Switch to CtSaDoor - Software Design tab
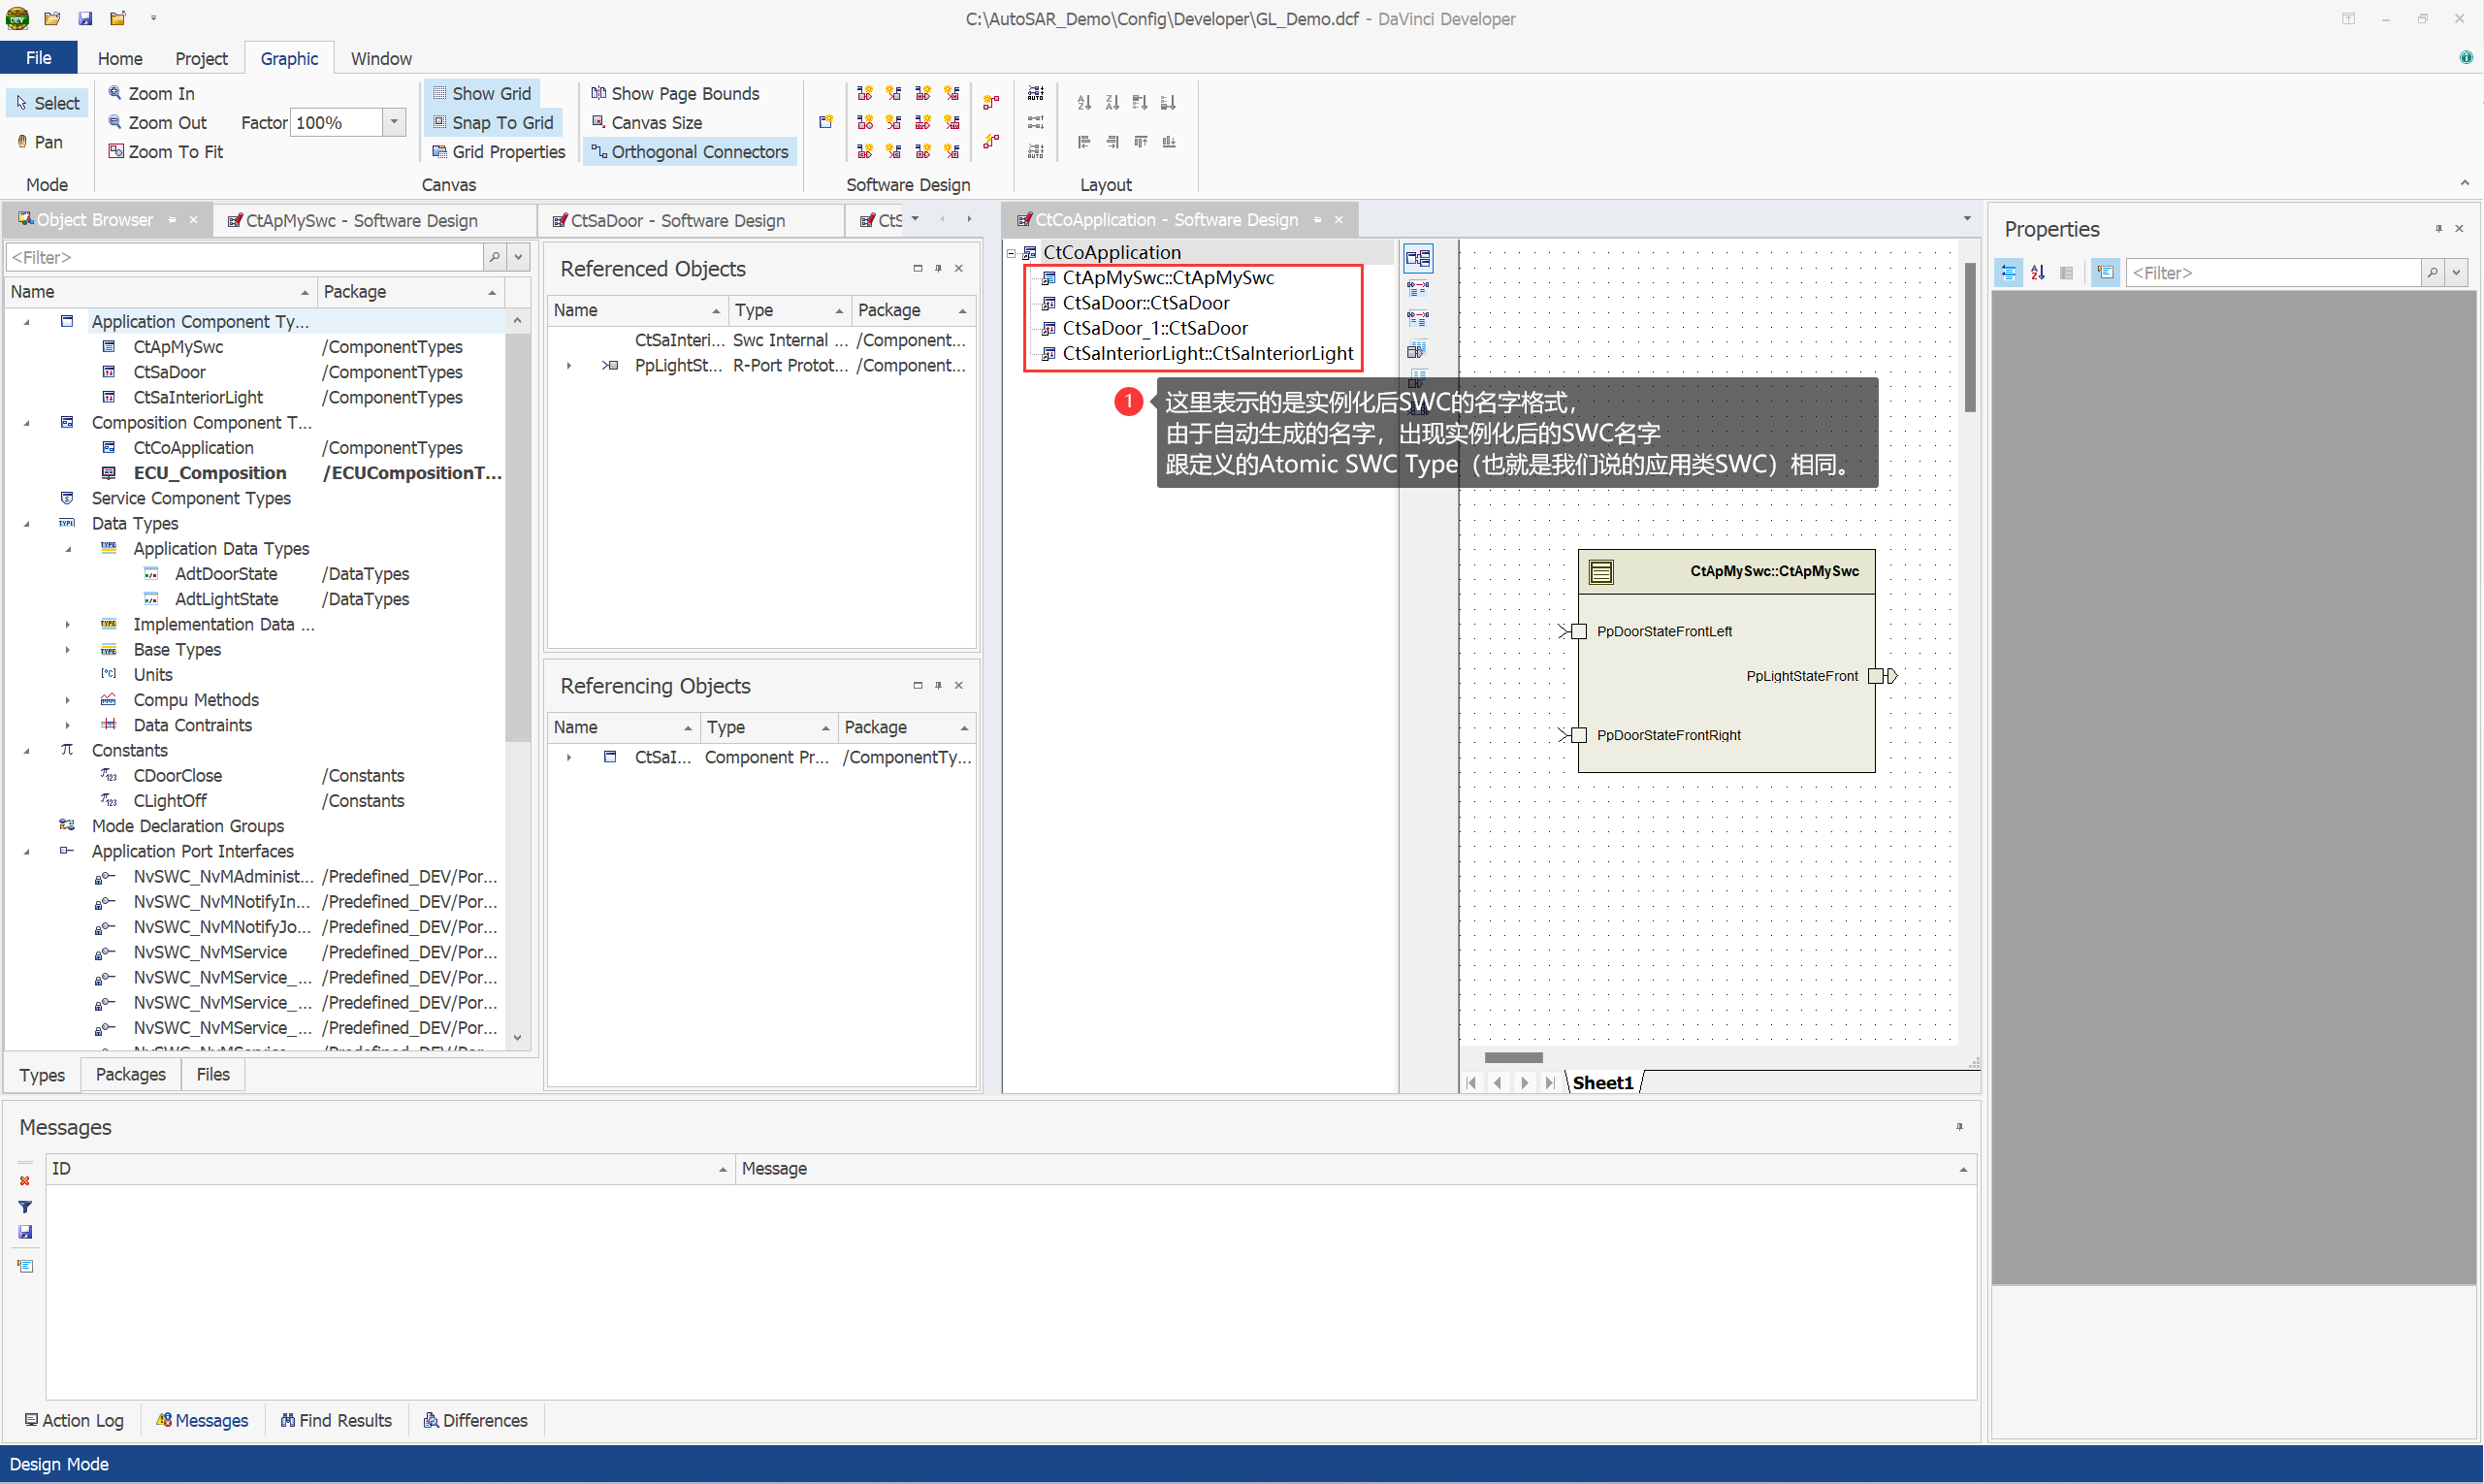The width and height of the screenshot is (2484, 1484). 677,220
